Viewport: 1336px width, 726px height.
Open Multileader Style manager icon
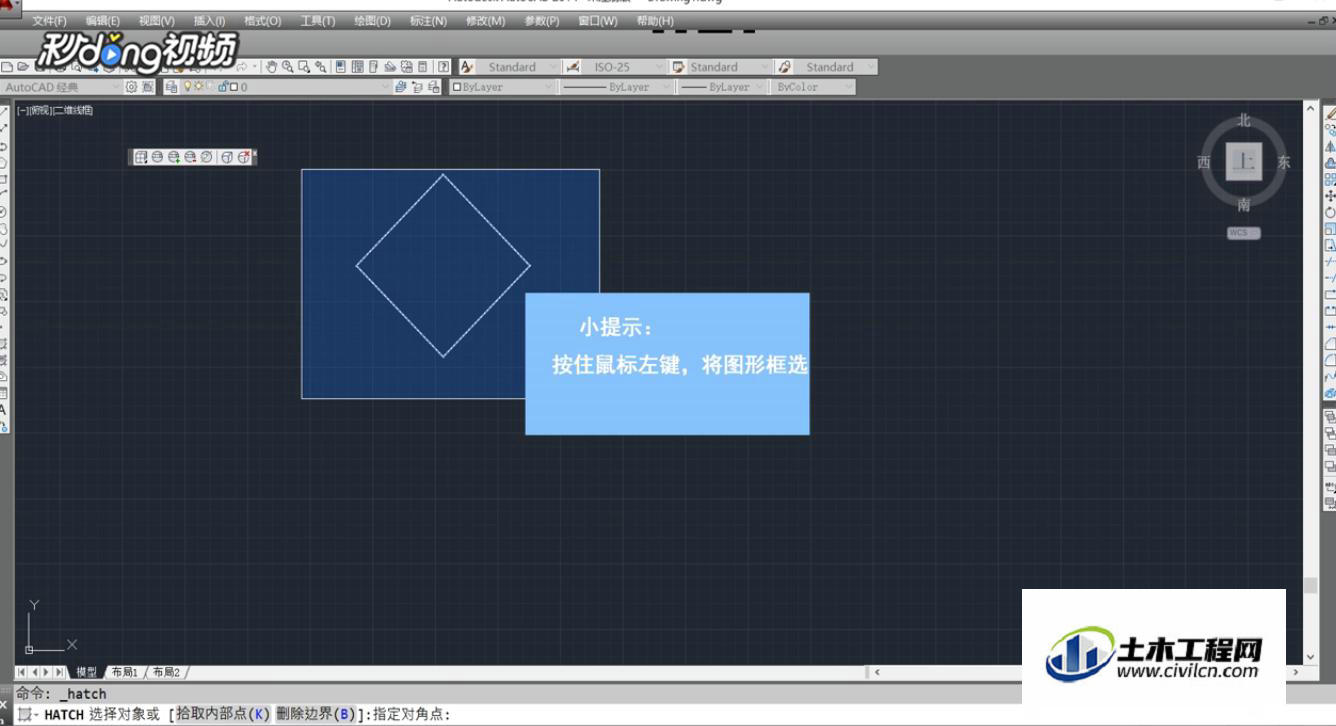tap(785, 67)
